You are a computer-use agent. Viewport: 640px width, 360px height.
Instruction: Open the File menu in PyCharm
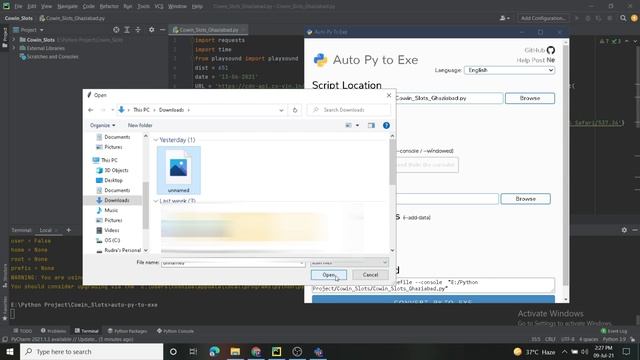[18, 7]
